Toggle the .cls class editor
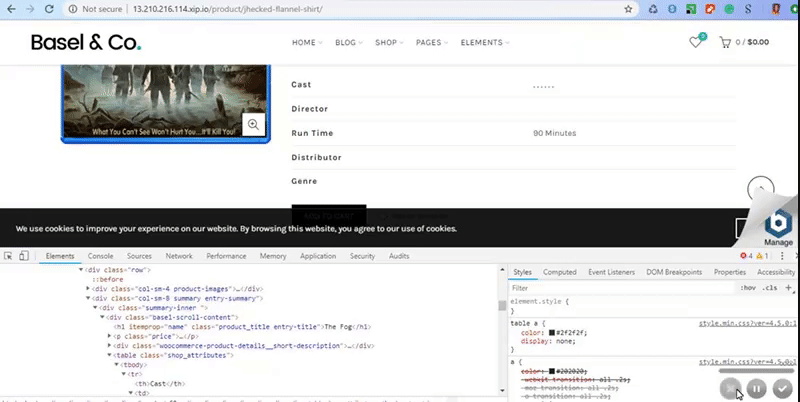The width and height of the screenshot is (800, 402). tap(769, 288)
